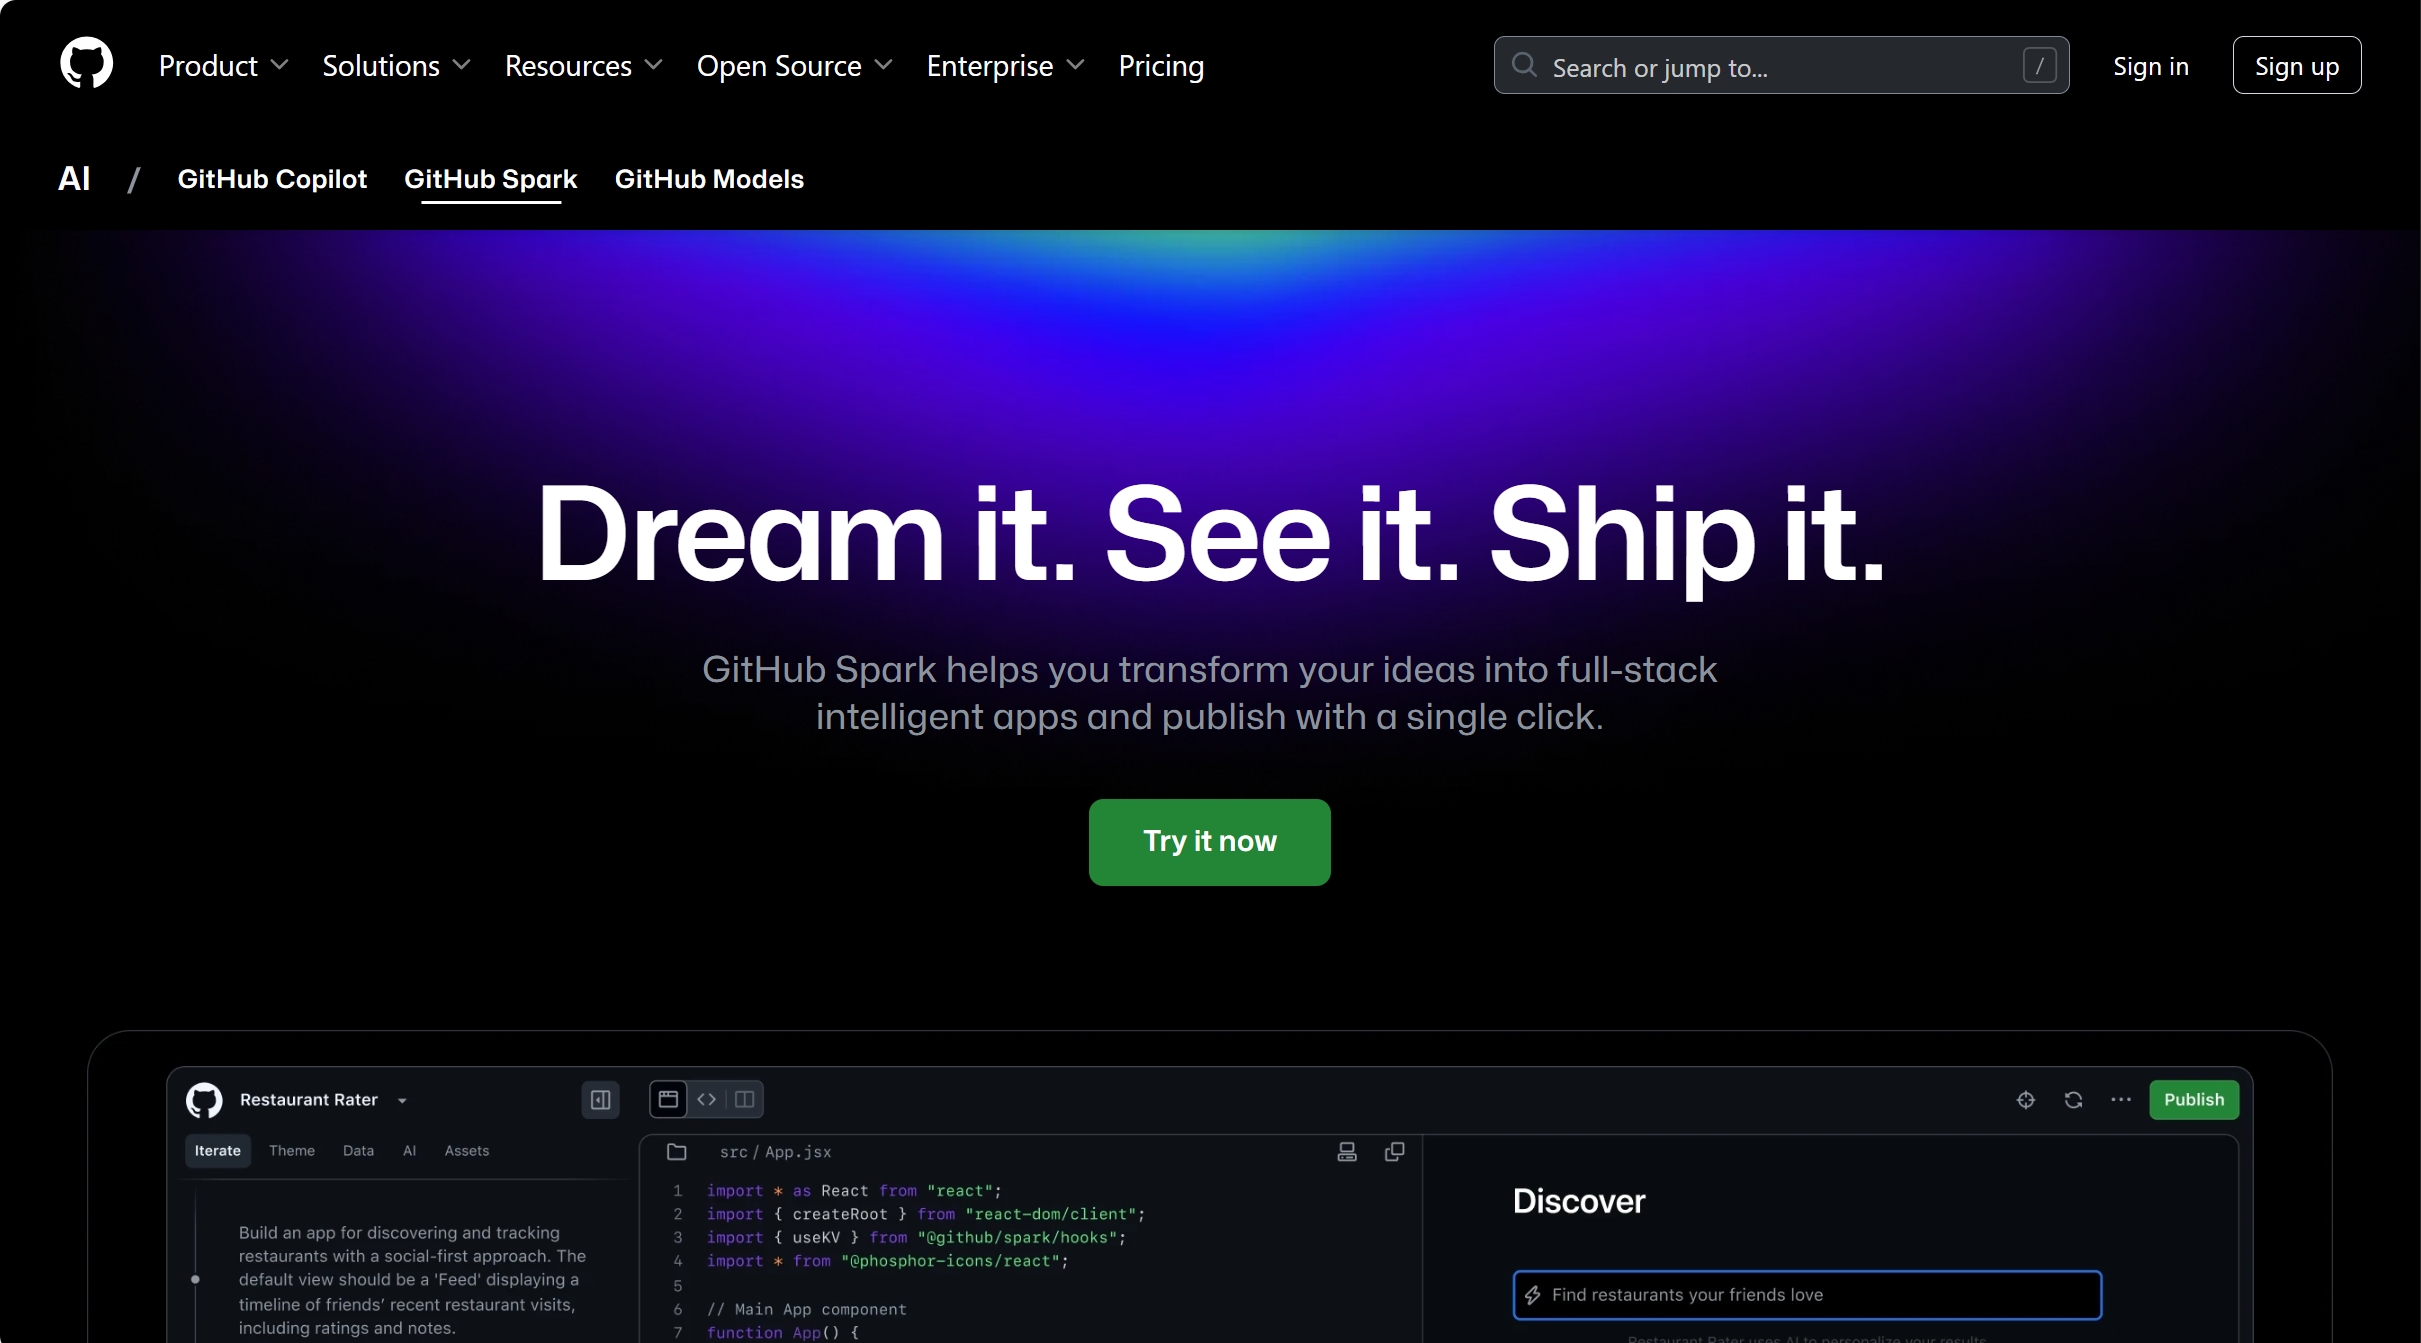Switch to the Assets tab

[x=467, y=1151]
